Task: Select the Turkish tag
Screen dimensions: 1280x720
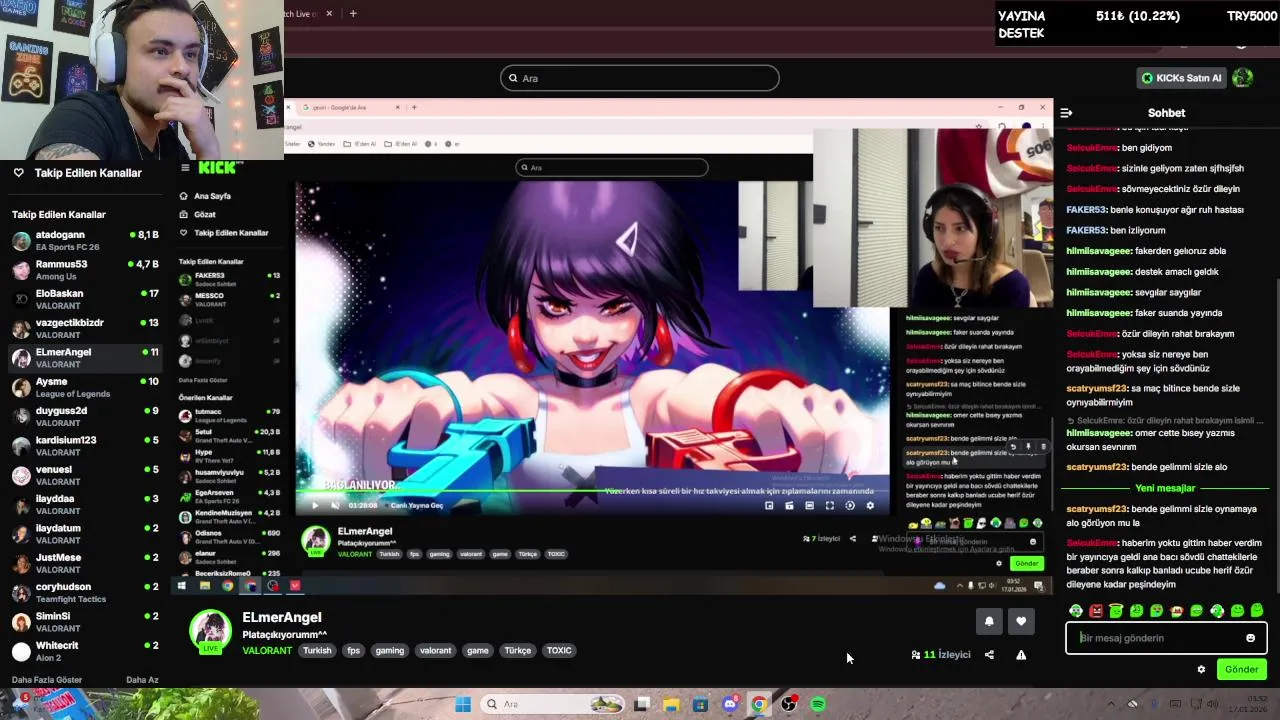Action: click(317, 651)
